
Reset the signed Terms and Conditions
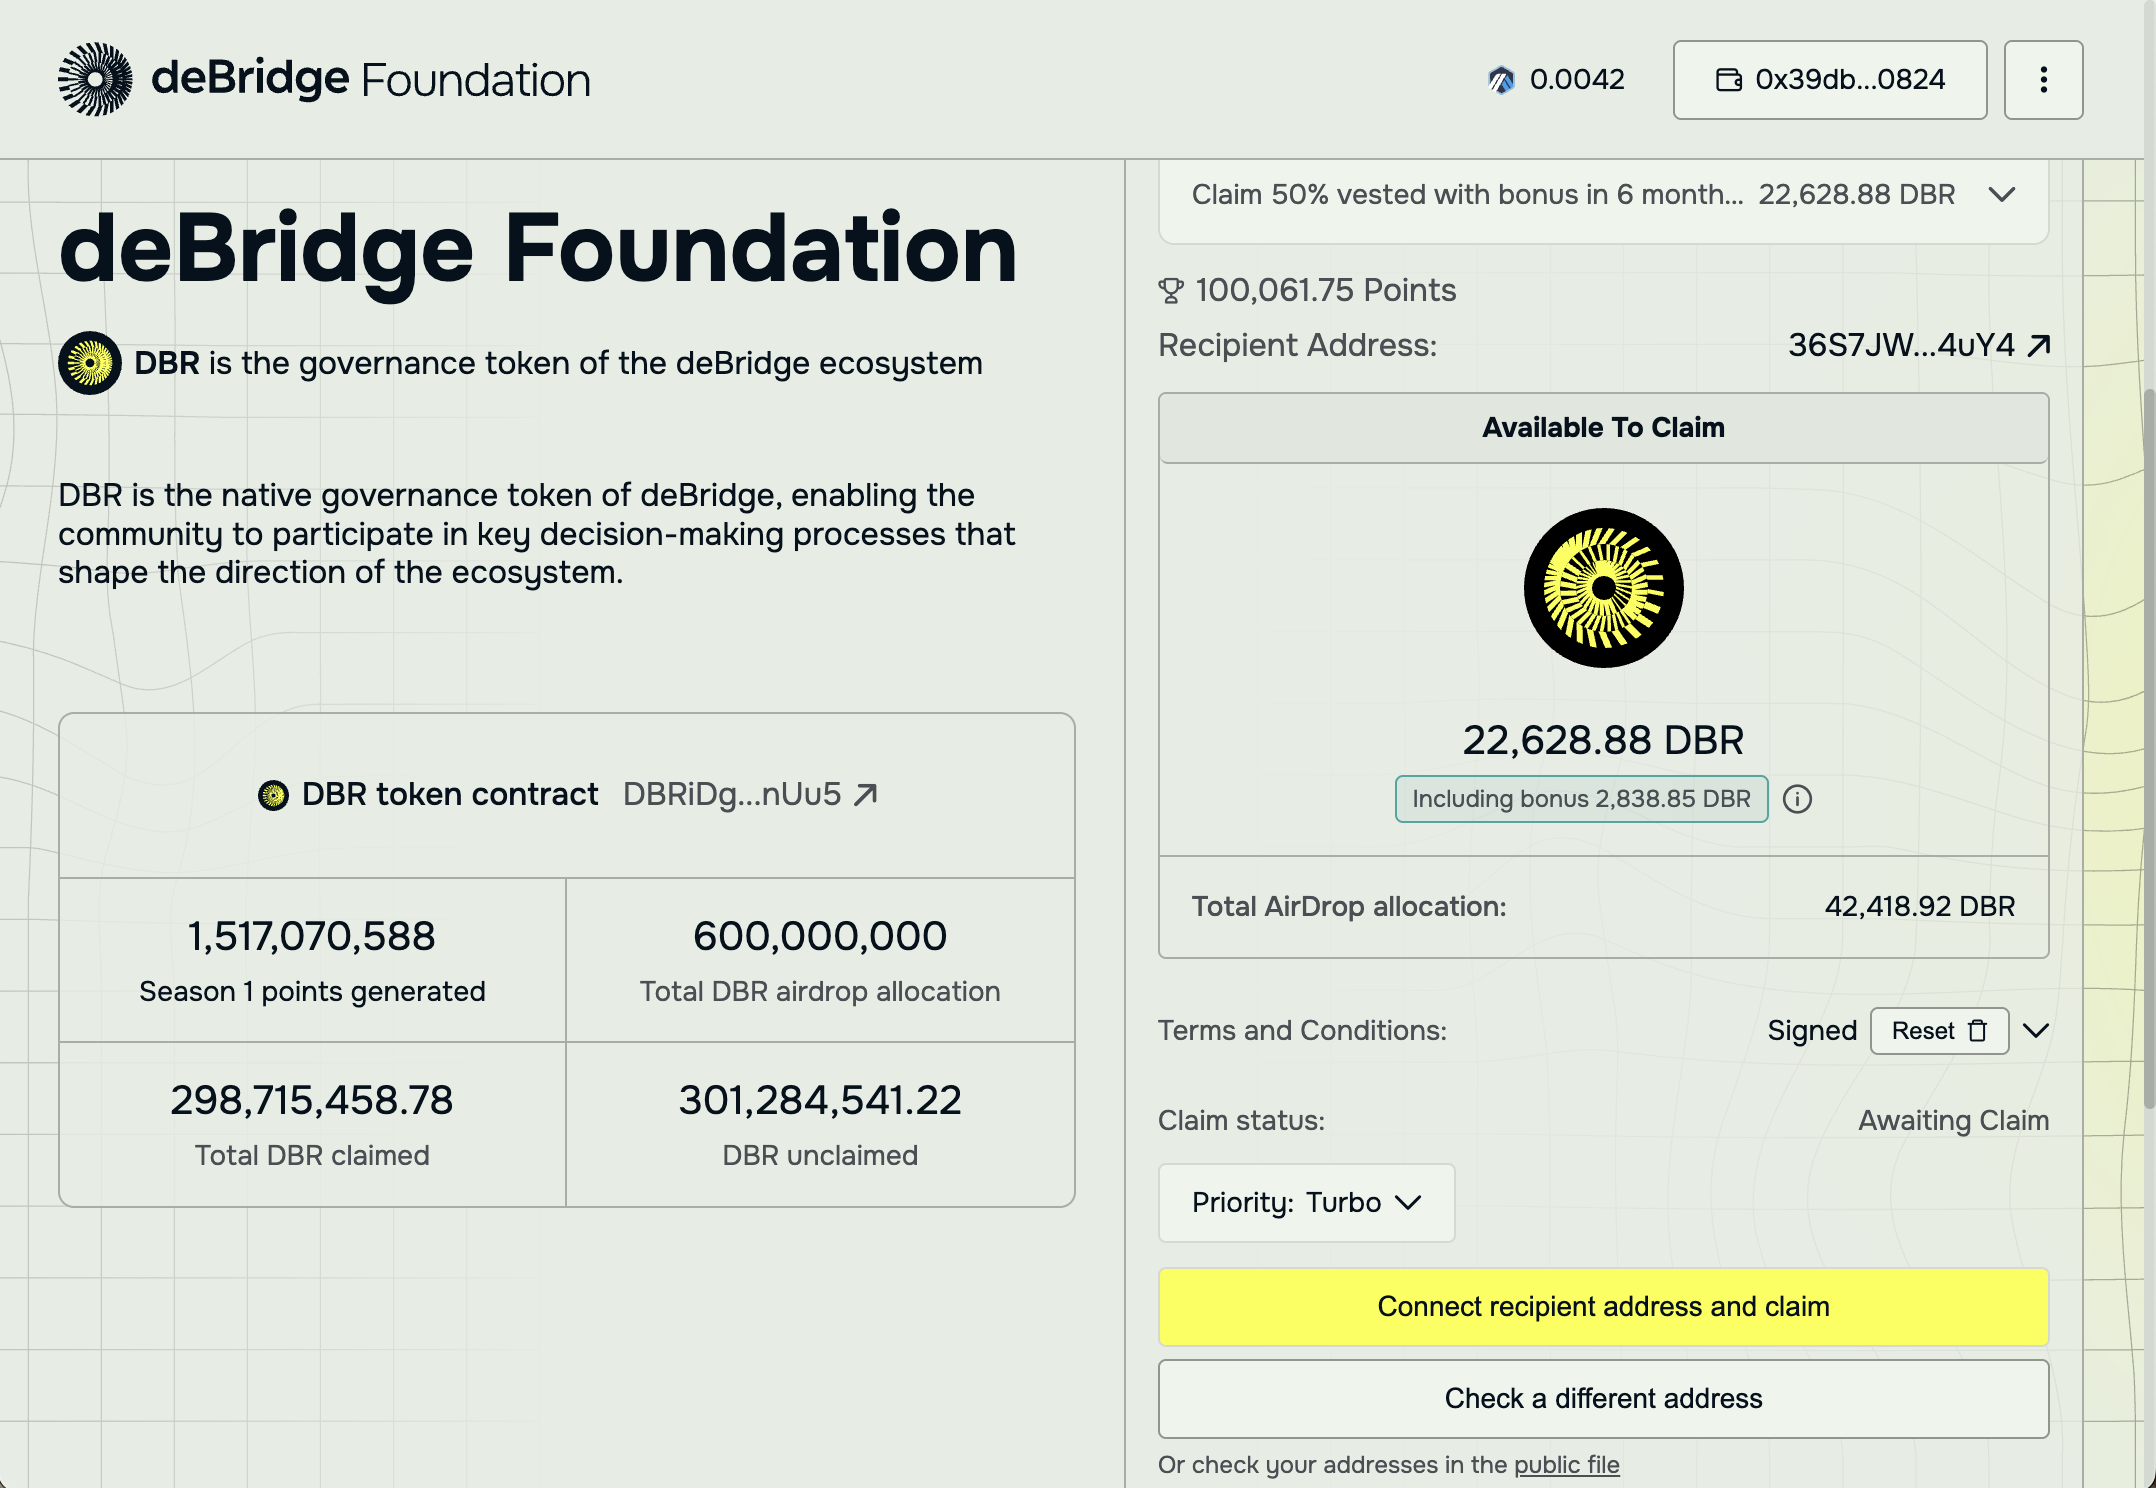pos(1939,1031)
